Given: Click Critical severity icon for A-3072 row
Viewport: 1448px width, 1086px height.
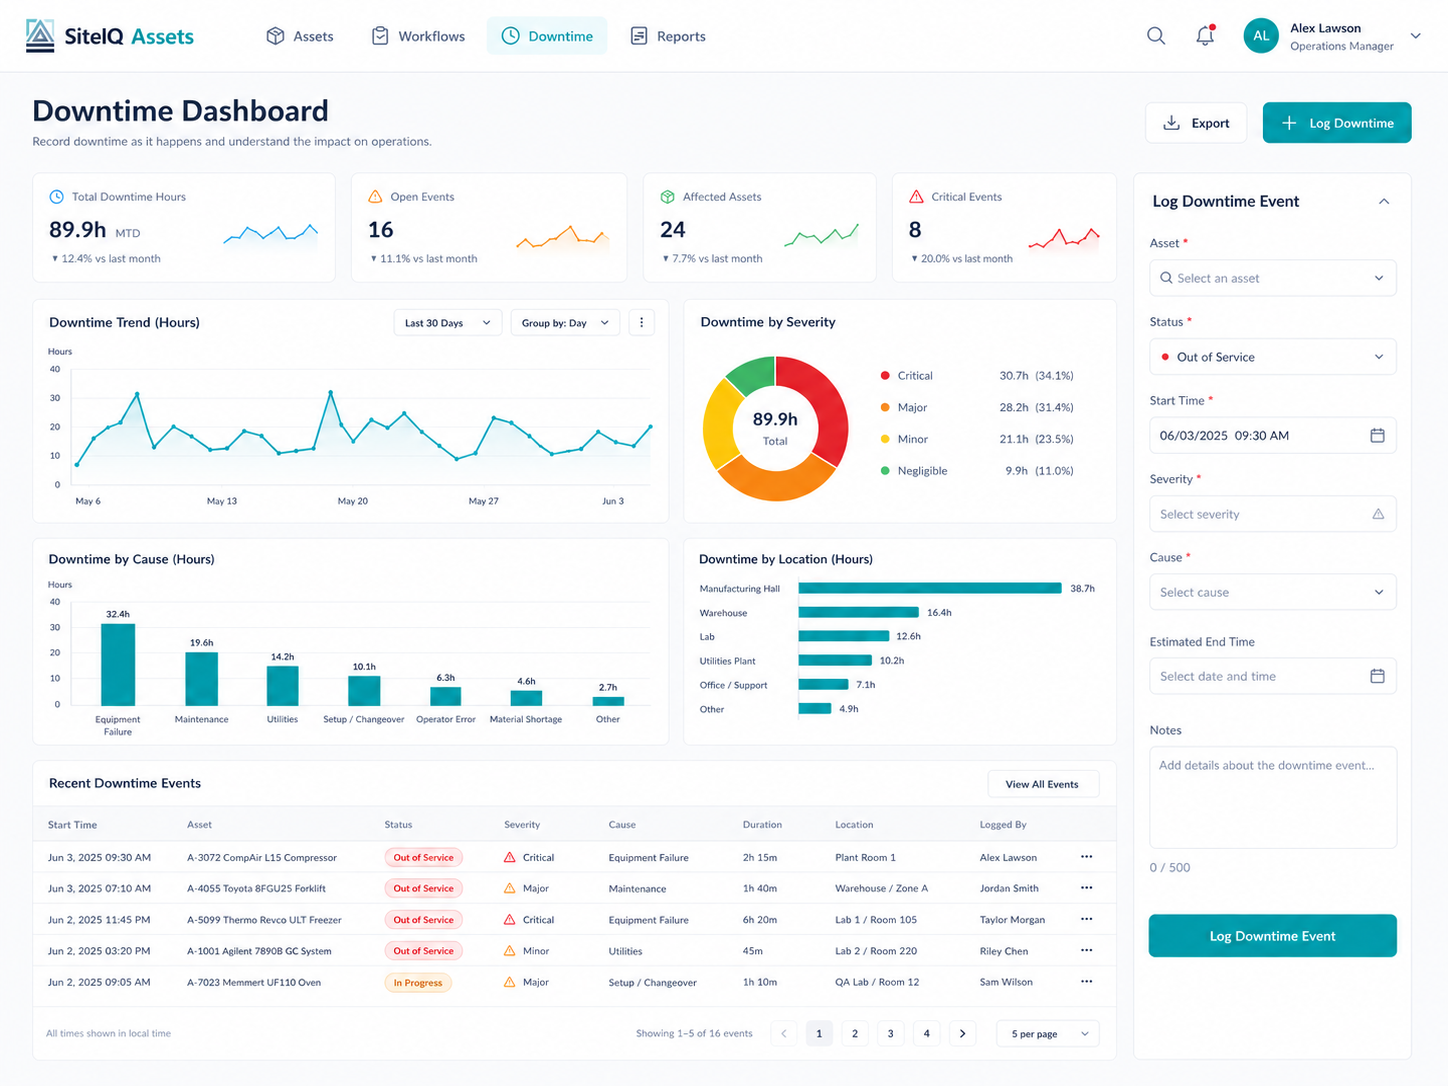Looking at the screenshot, I should [x=510, y=857].
